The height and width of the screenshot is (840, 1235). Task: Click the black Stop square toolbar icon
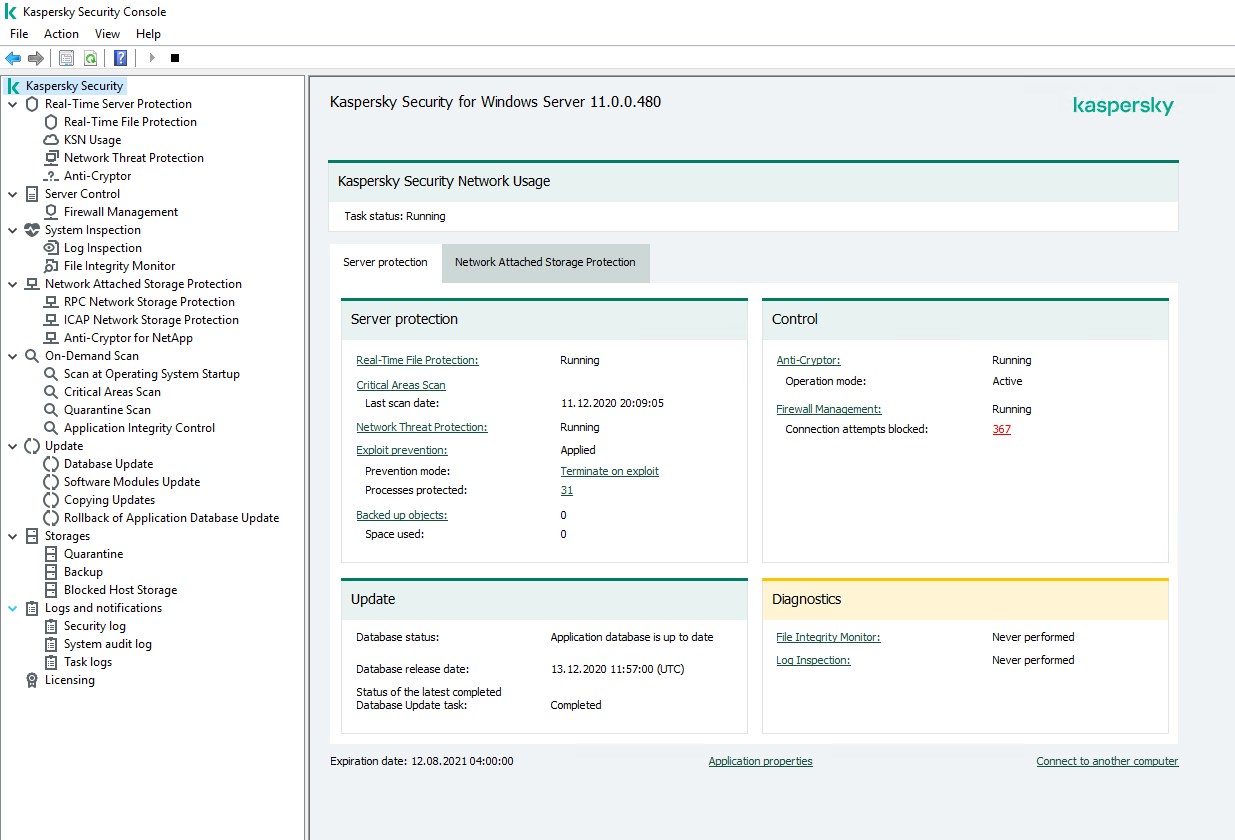175,58
